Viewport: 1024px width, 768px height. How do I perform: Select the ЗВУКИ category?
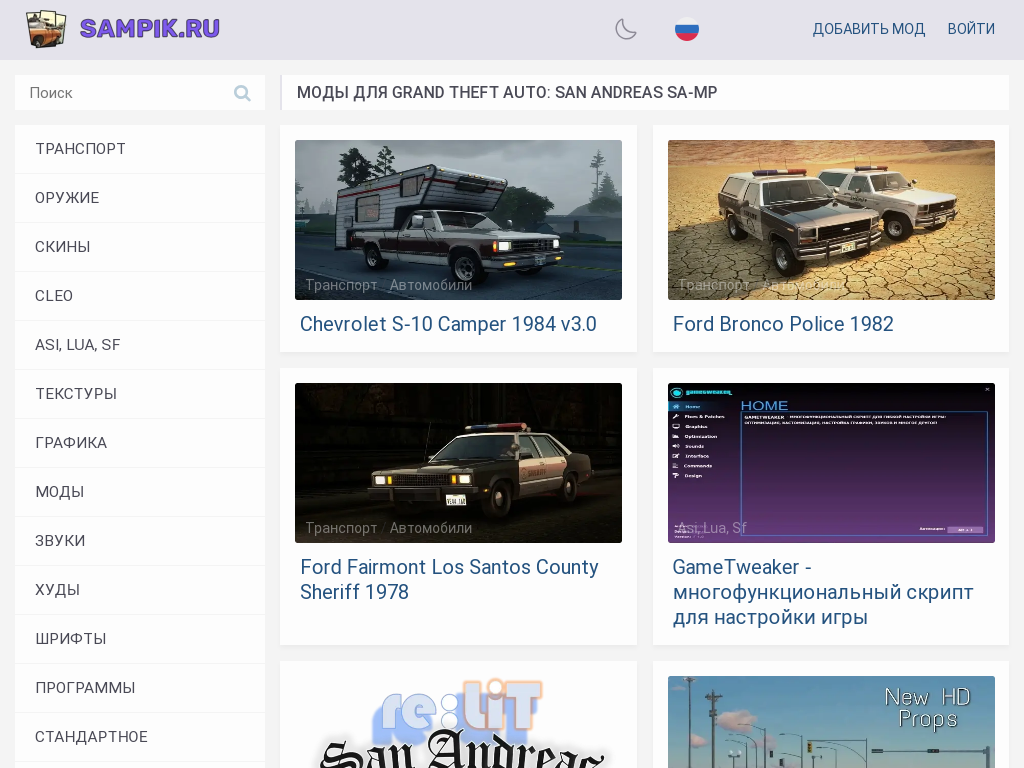pos(140,541)
